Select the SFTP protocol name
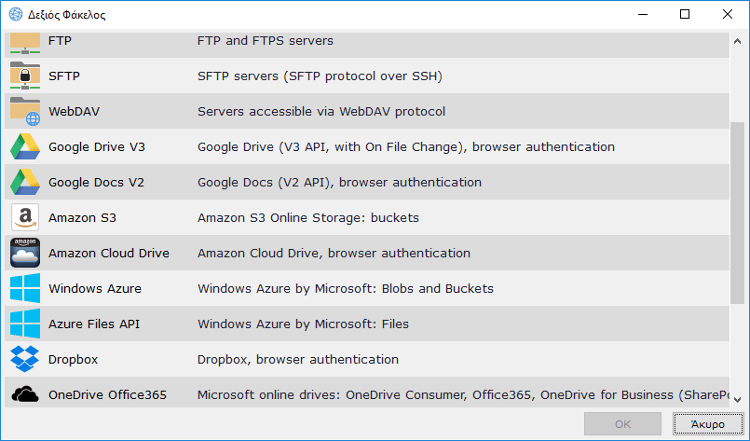The image size is (750, 441). click(x=64, y=76)
